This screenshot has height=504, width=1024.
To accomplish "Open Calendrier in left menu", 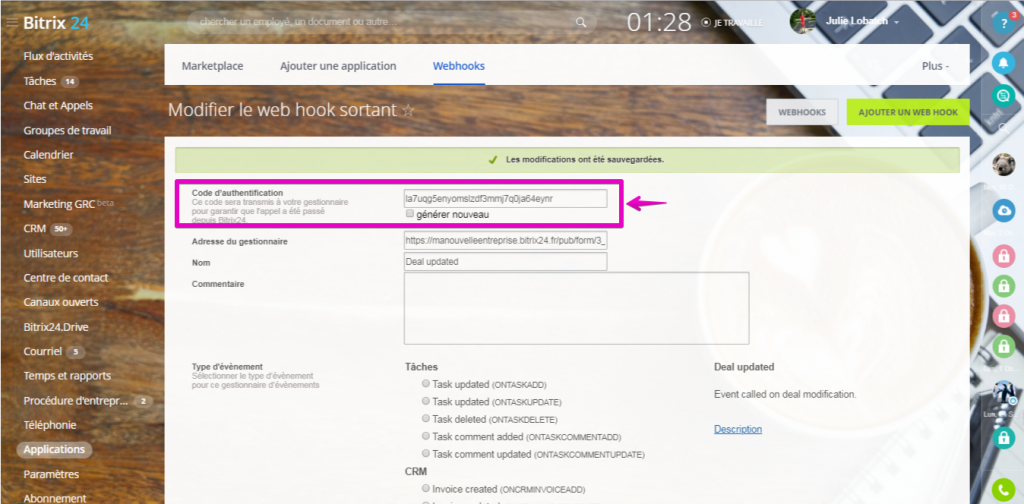I will point(48,155).
